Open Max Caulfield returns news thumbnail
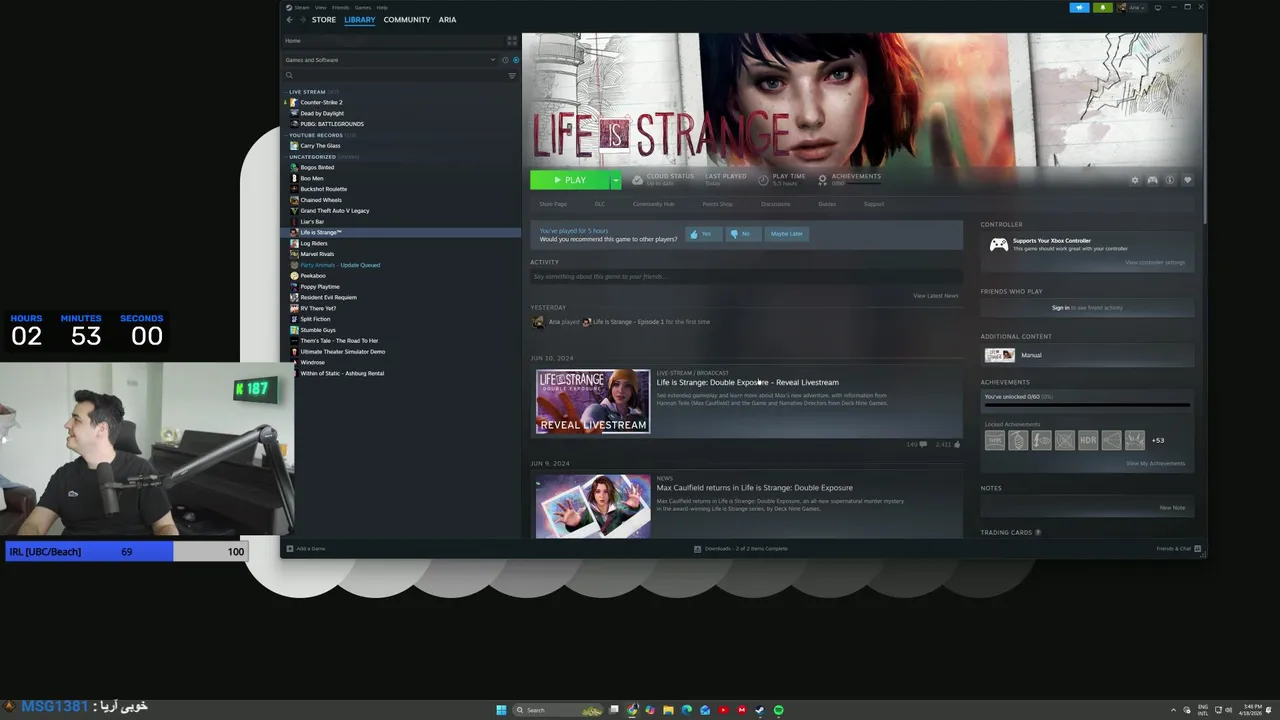 coord(593,506)
